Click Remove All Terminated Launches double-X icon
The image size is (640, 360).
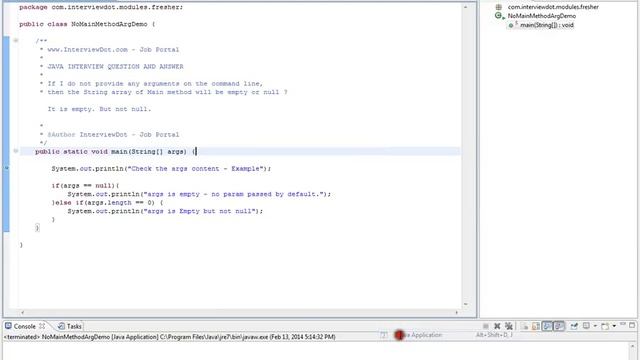(x=509, y=326)
